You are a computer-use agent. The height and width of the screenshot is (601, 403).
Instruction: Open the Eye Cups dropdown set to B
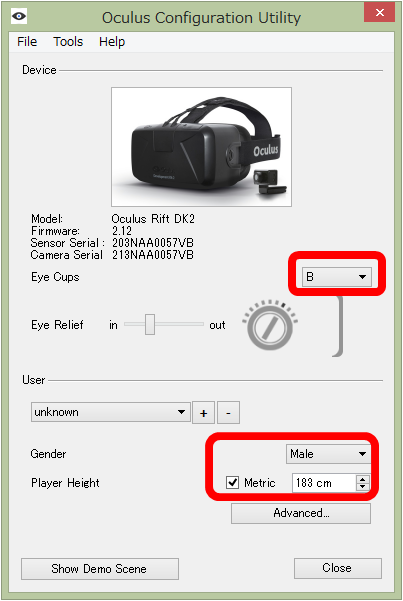click(336, 276)
